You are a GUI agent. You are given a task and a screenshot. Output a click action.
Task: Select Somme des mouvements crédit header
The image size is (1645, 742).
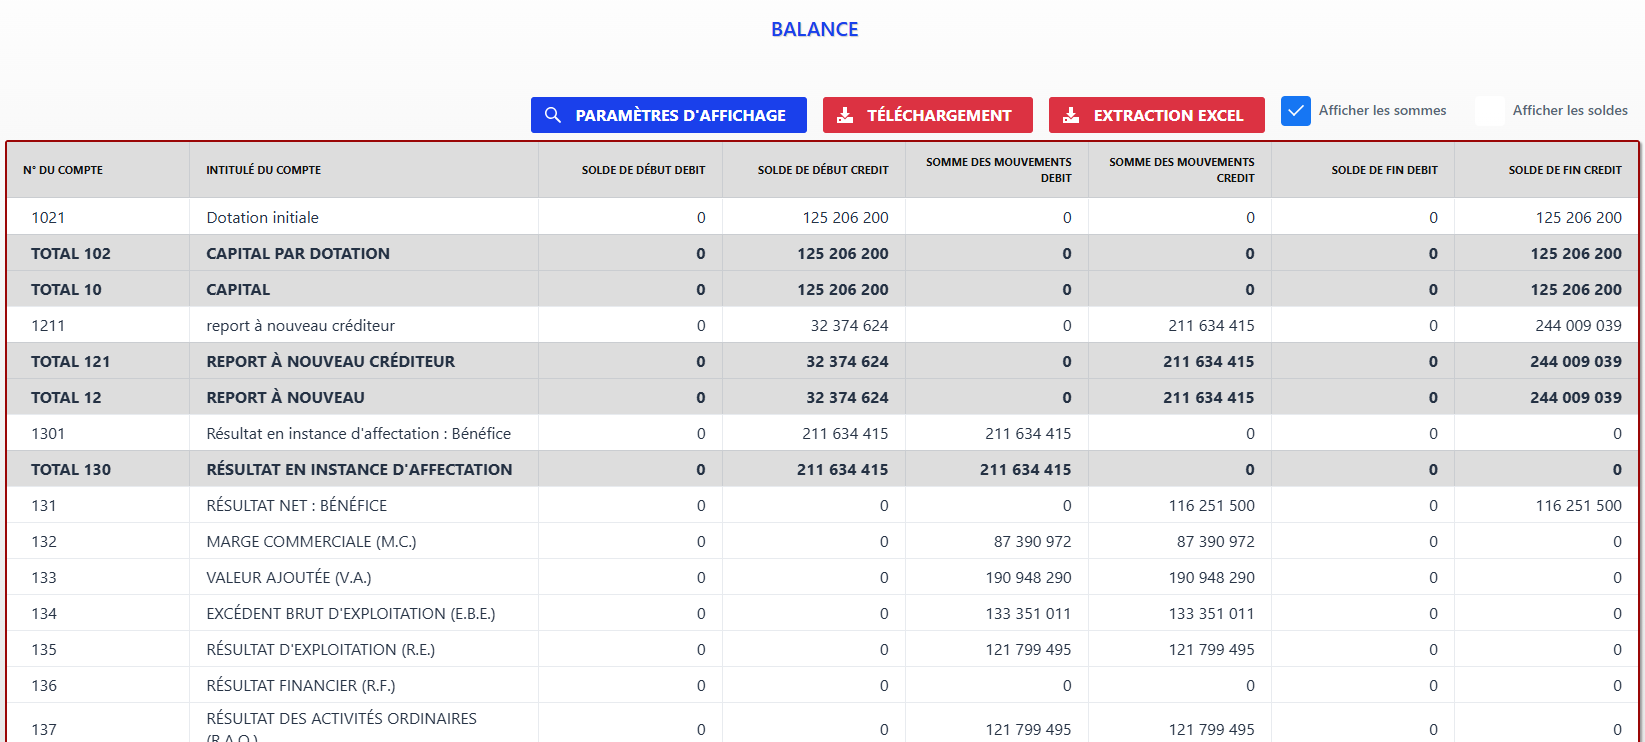click(x=1181, y=170)
